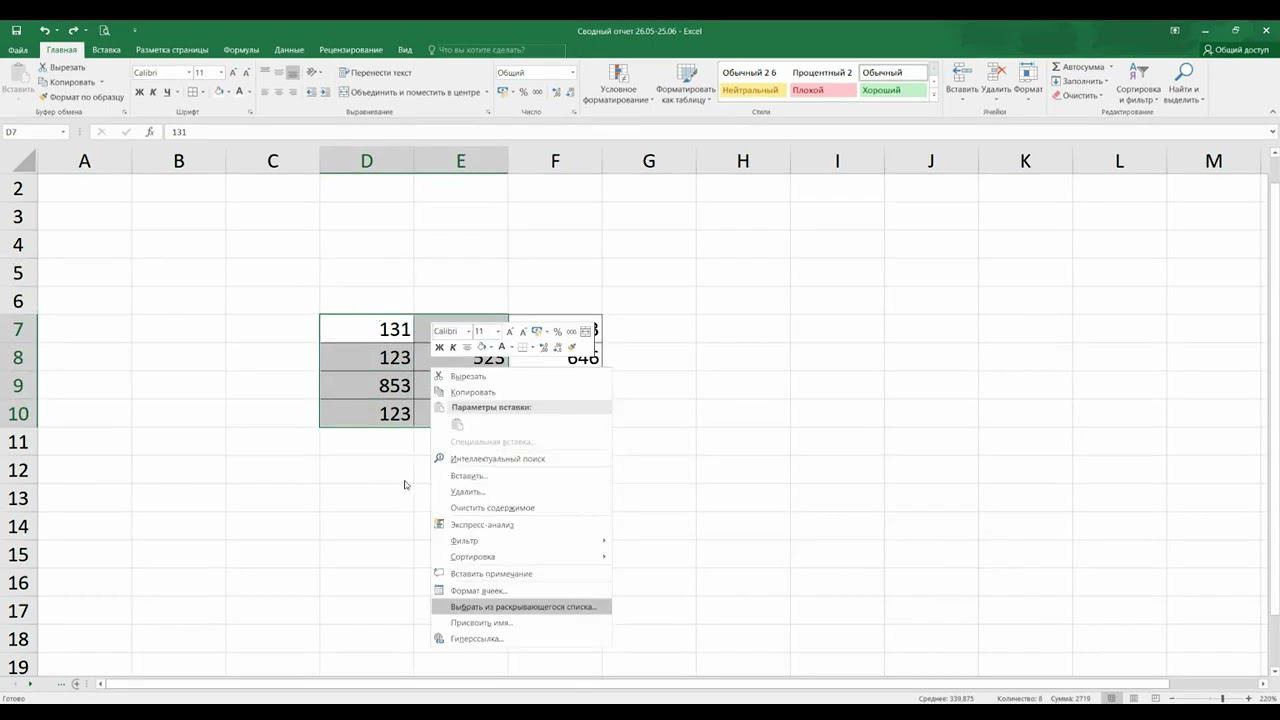Image resolution: width=1280 pixels, height=720 pixels.
Task: Click Объединить и поместить в центре
Action: point(409,92)
